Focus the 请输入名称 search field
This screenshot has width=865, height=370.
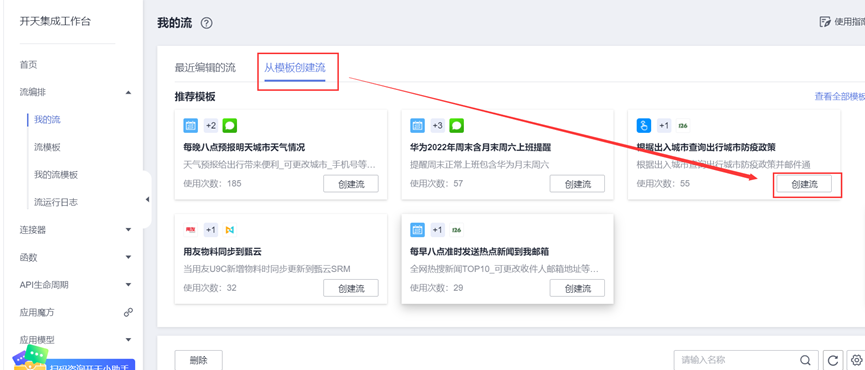coord(746,360)
